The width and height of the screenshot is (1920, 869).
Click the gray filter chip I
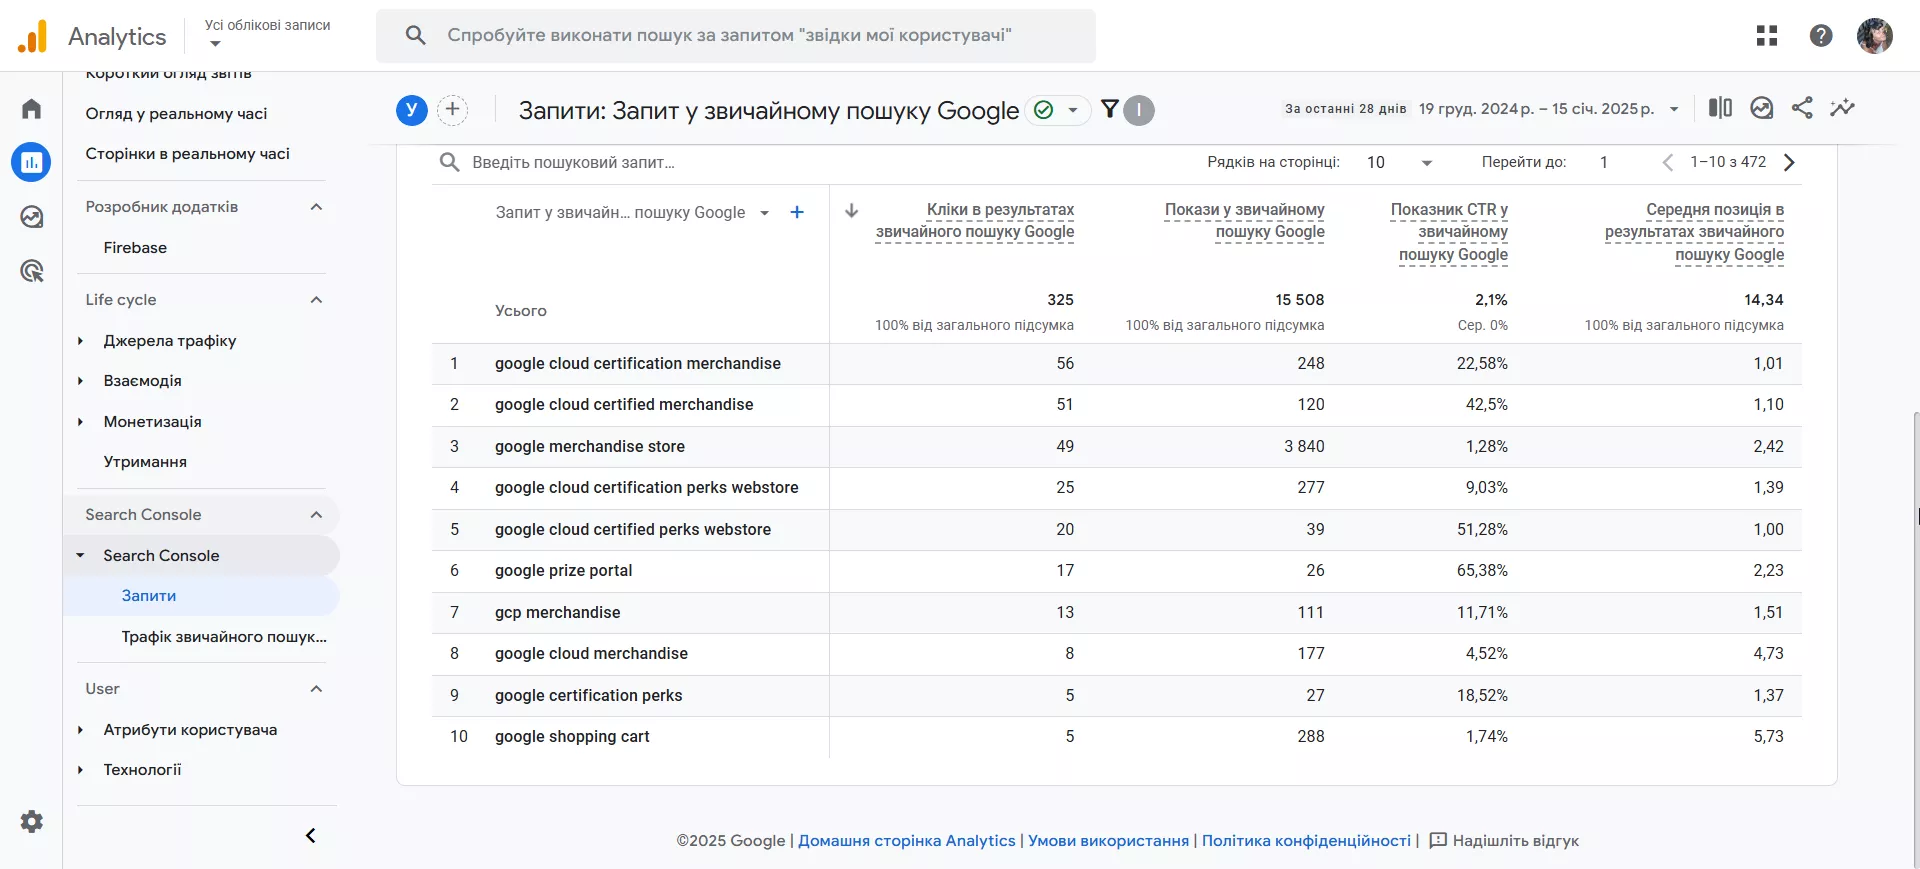[x=1139, y=110]
